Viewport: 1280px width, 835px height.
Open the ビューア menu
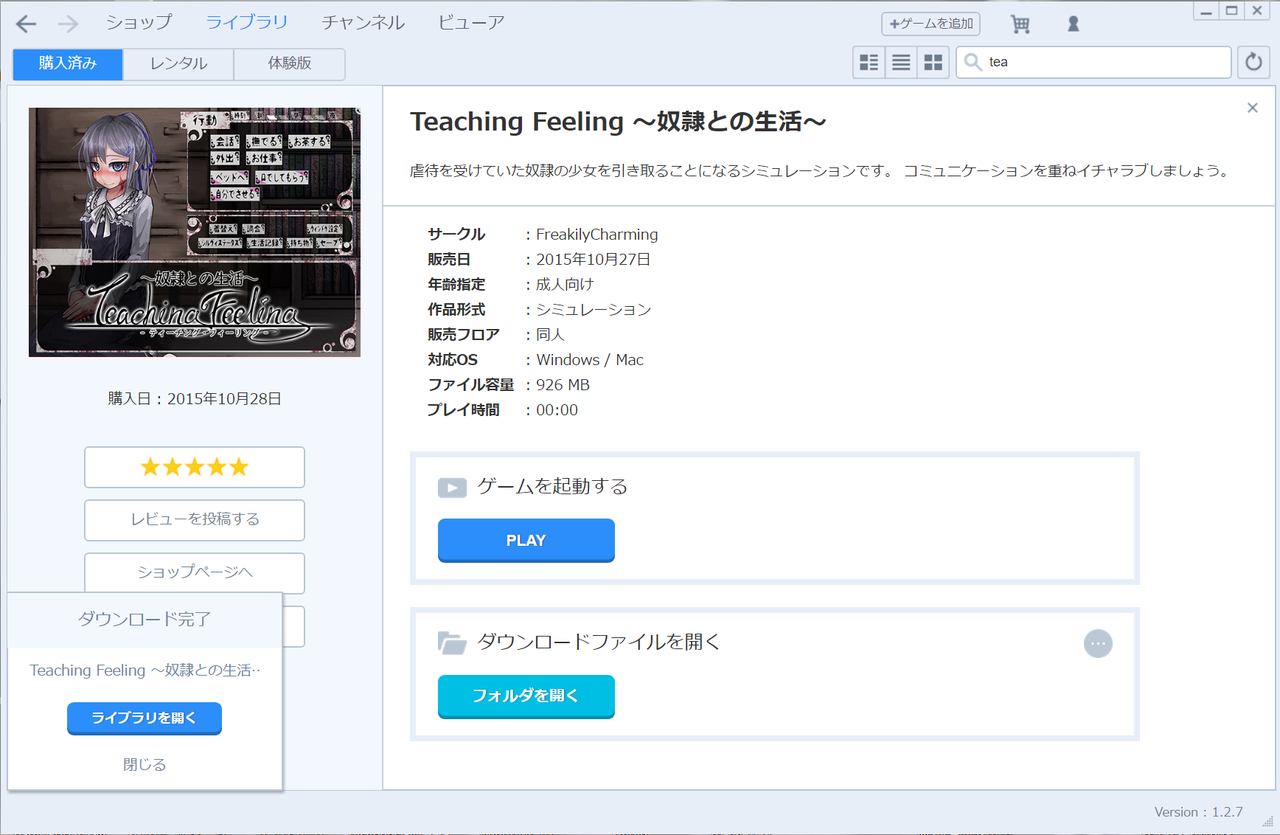click(x=471, y=22)
